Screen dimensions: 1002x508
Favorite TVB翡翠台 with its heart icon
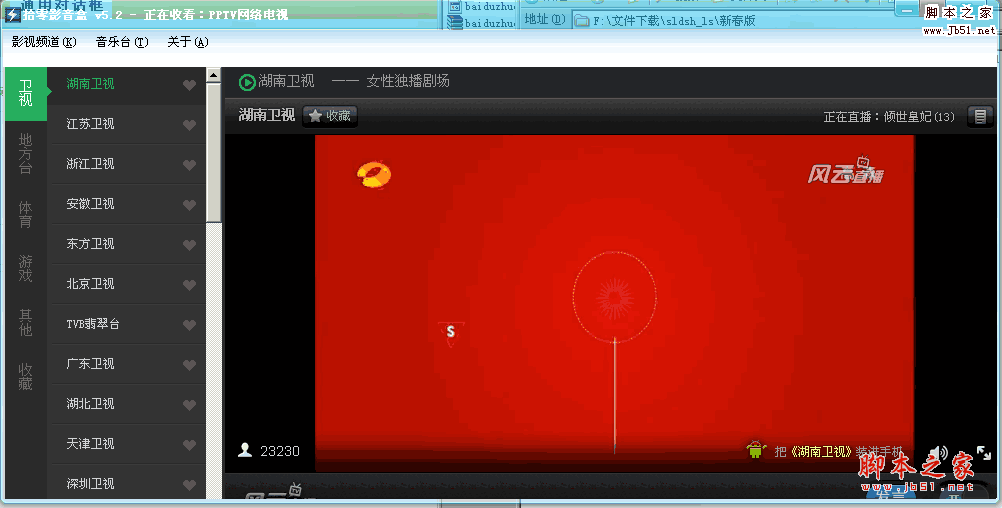click(189, 325)
